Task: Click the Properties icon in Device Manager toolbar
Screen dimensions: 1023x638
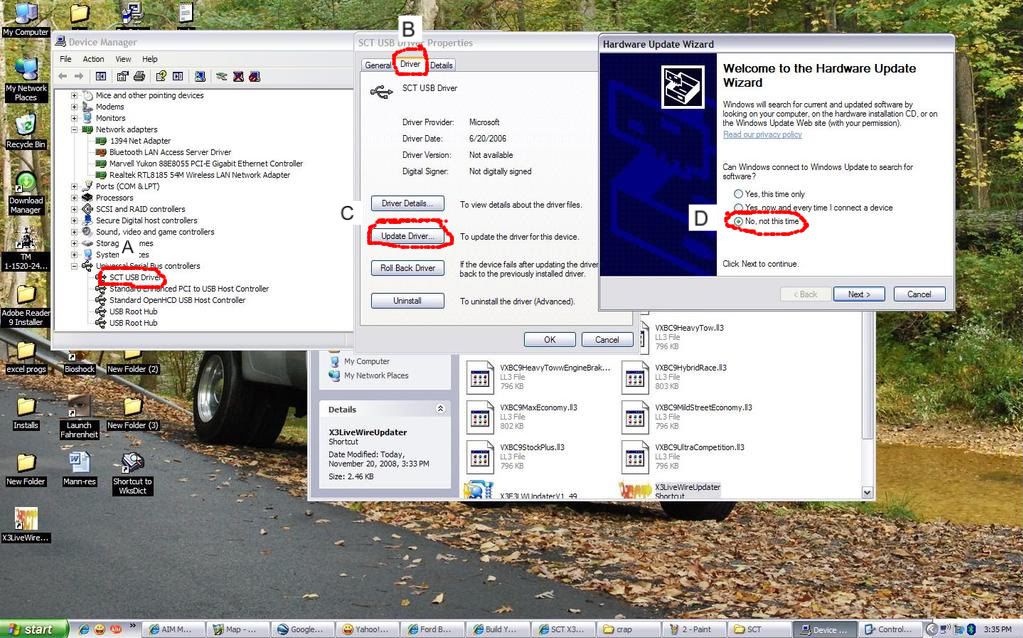Action: click(x=122, y=76)
